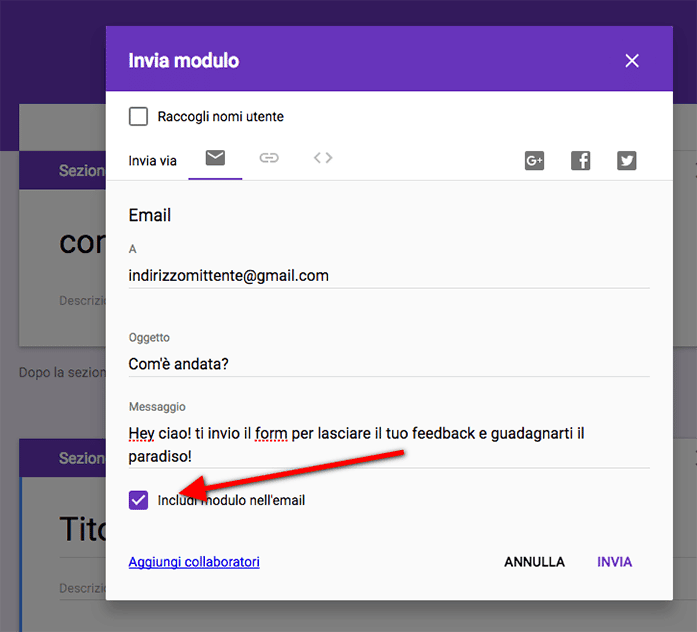The image size is (697, 632).
Task: Open the embed HTML code tab
Action: 323,158
